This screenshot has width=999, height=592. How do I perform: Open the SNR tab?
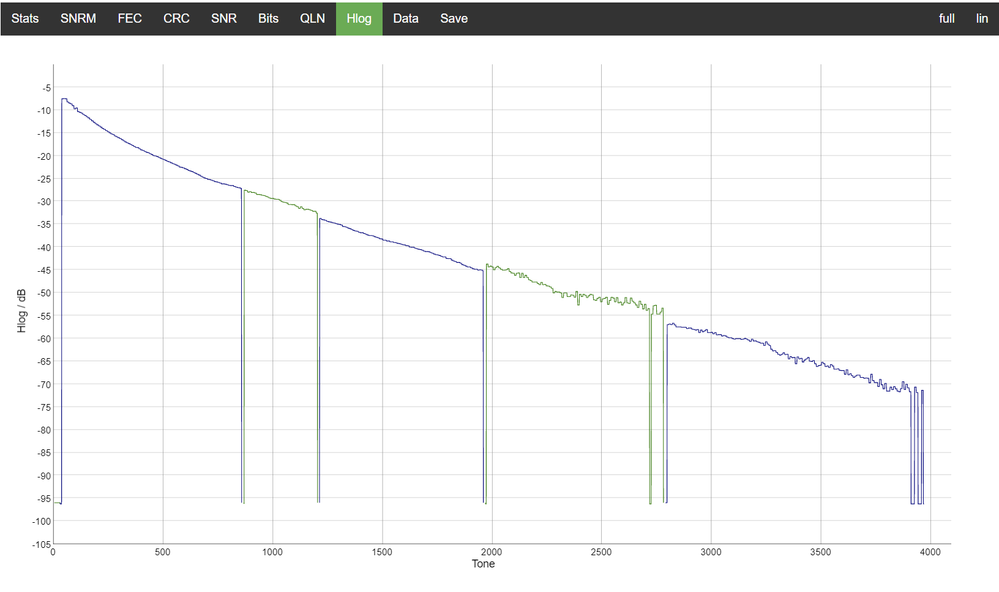tap(224, 18)
